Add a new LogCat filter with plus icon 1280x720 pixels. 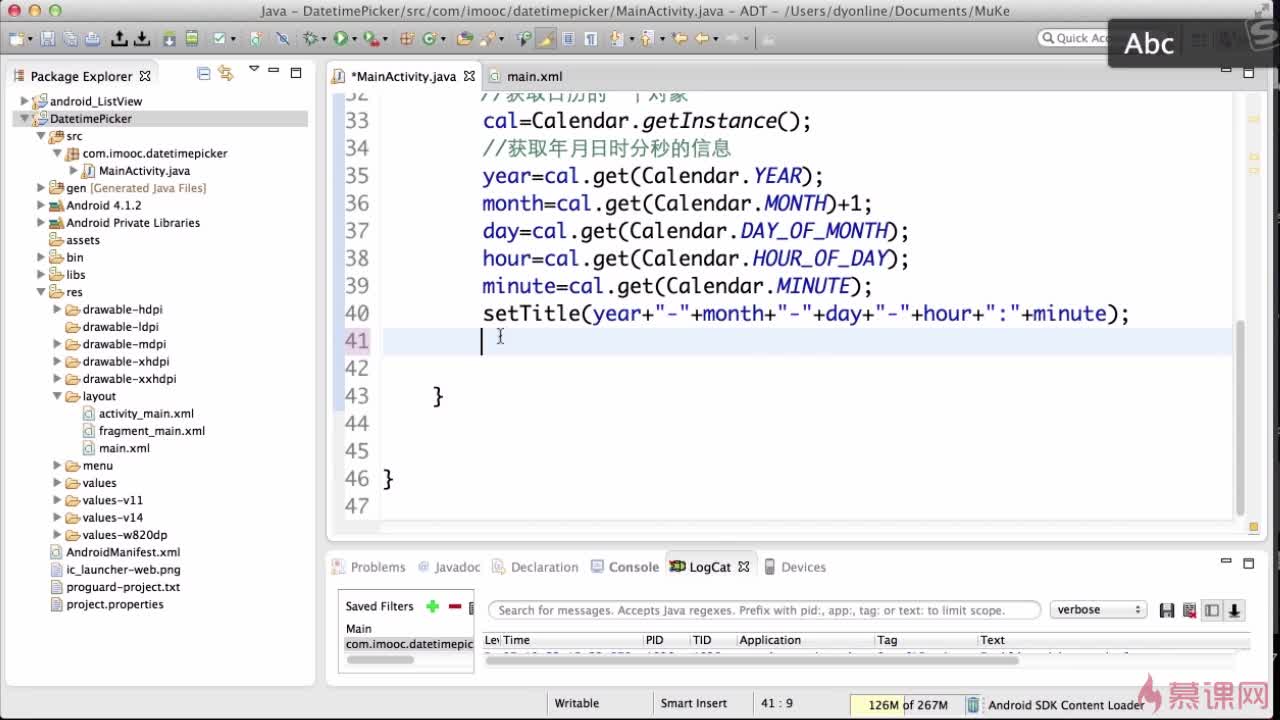tap(432, 606)
